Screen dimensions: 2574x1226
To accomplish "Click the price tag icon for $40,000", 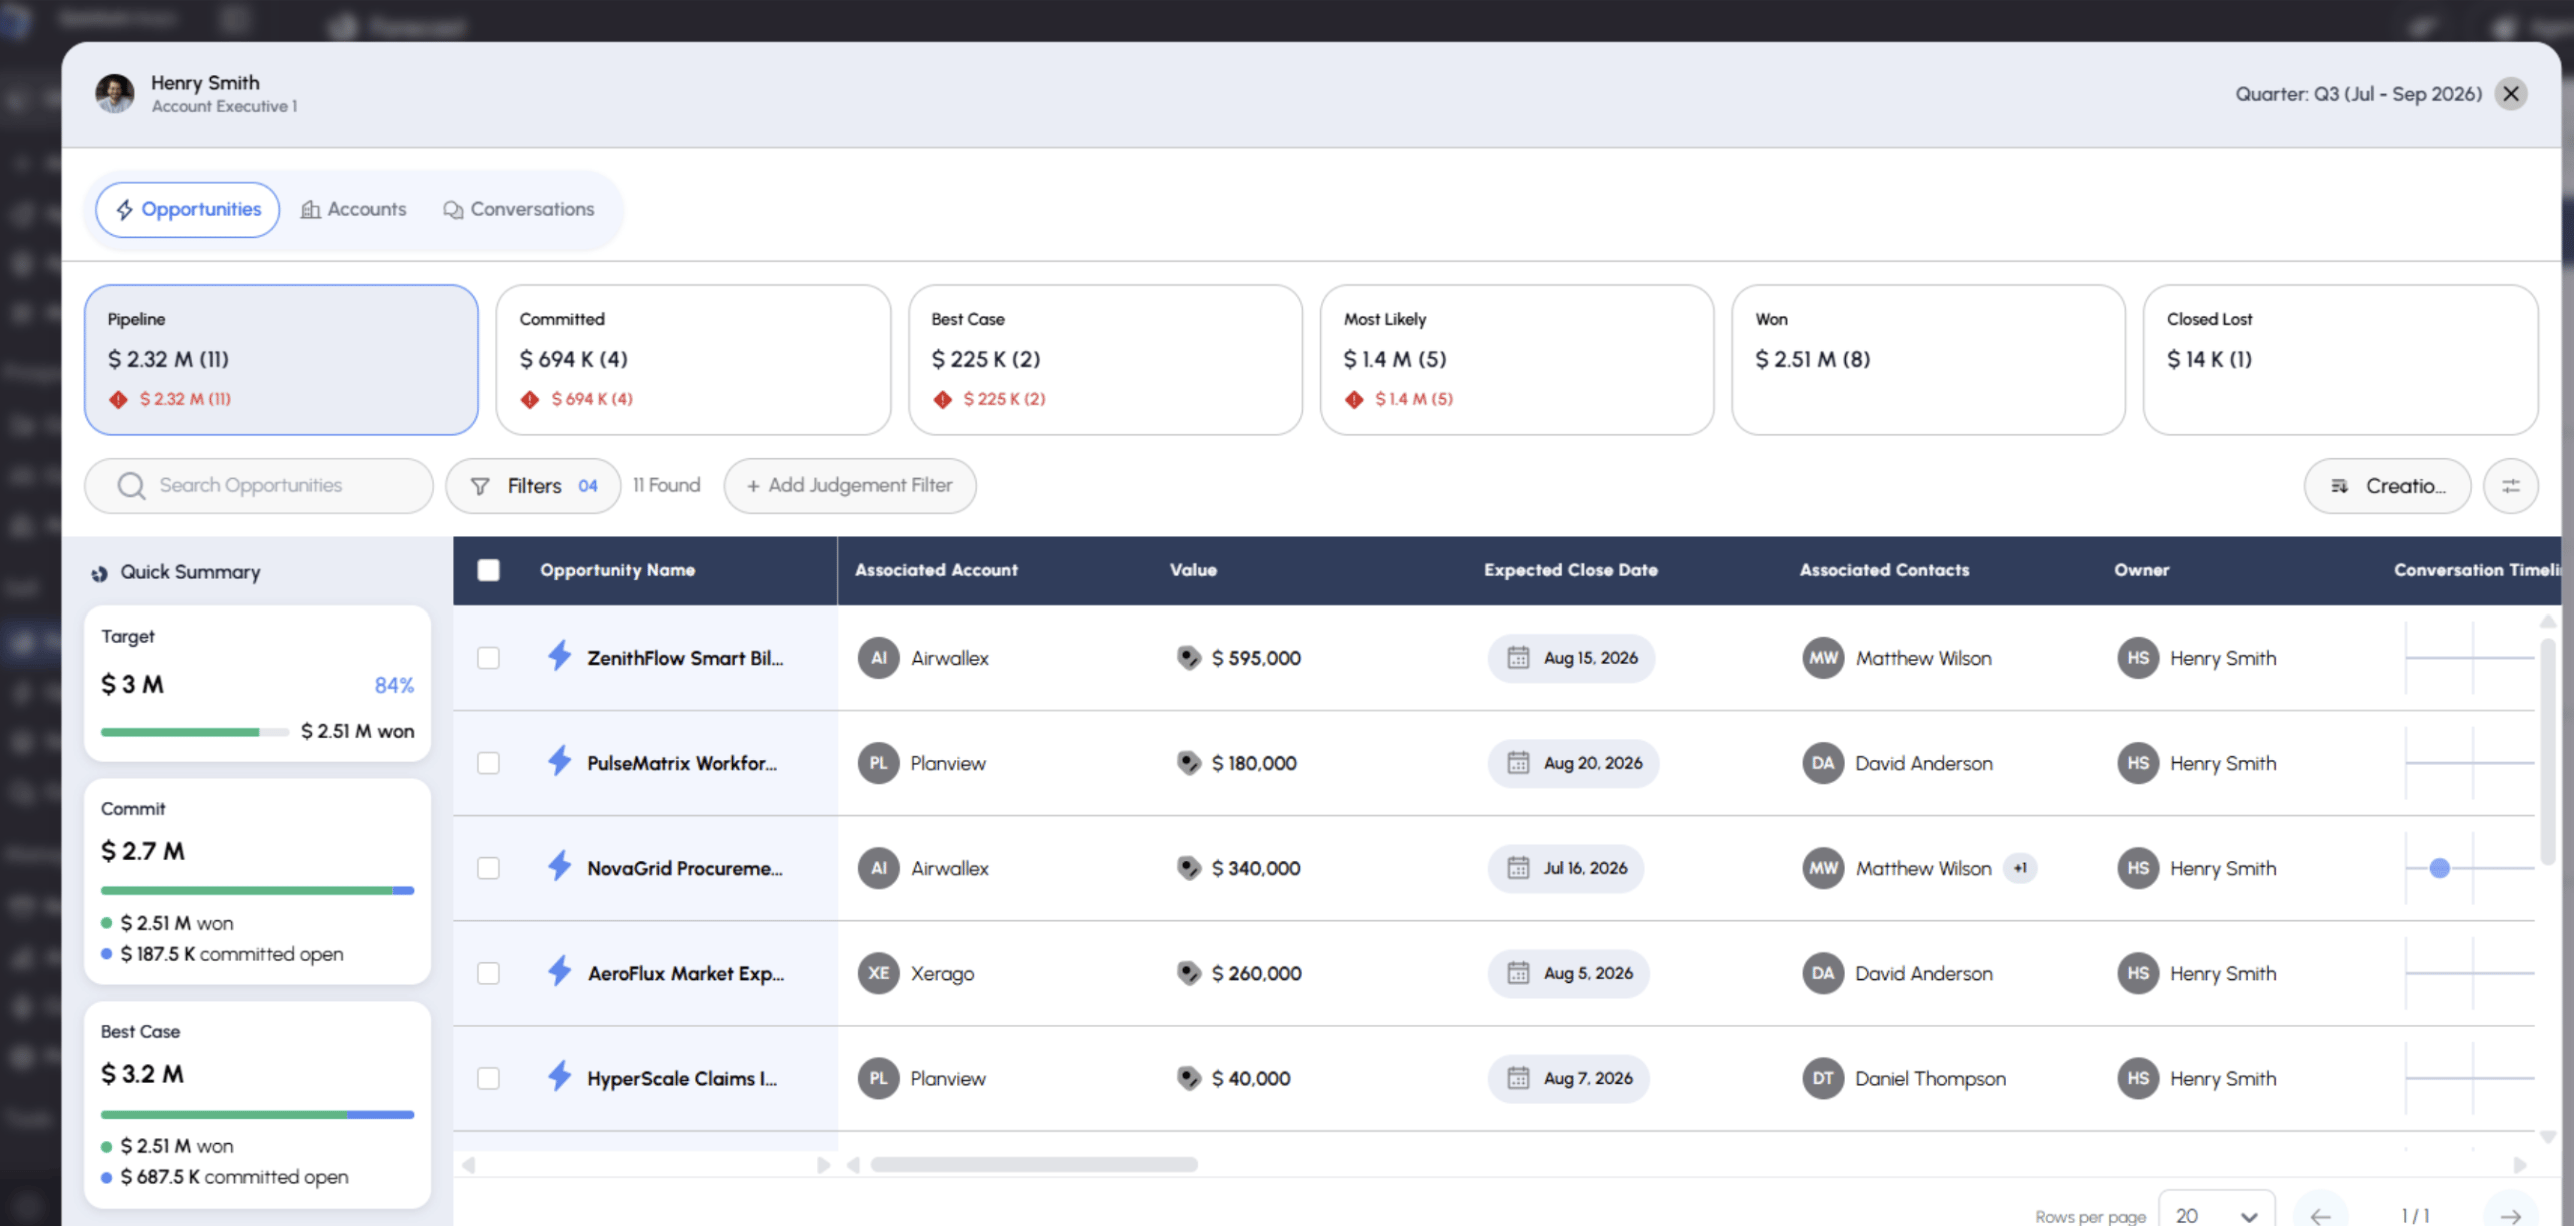I will tap(1188, 1078).
